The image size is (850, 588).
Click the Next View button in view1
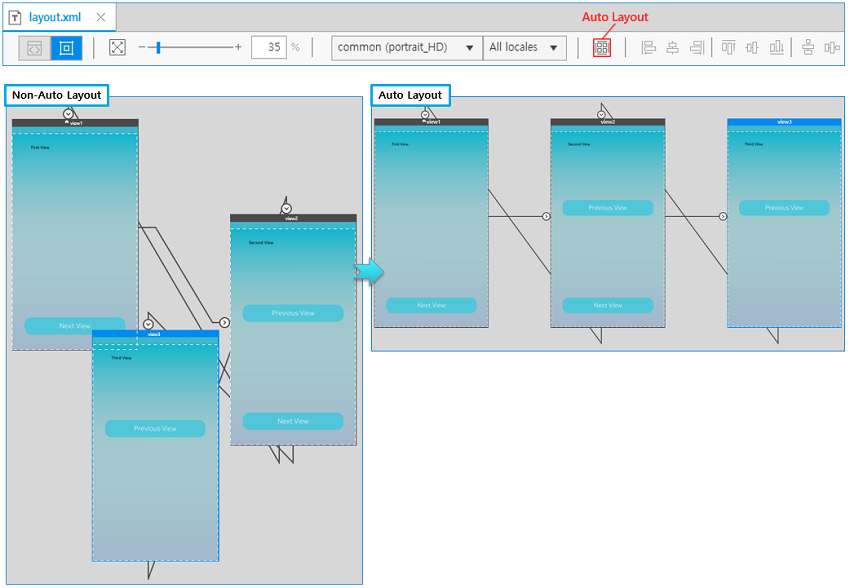click(x=75, y=325)
